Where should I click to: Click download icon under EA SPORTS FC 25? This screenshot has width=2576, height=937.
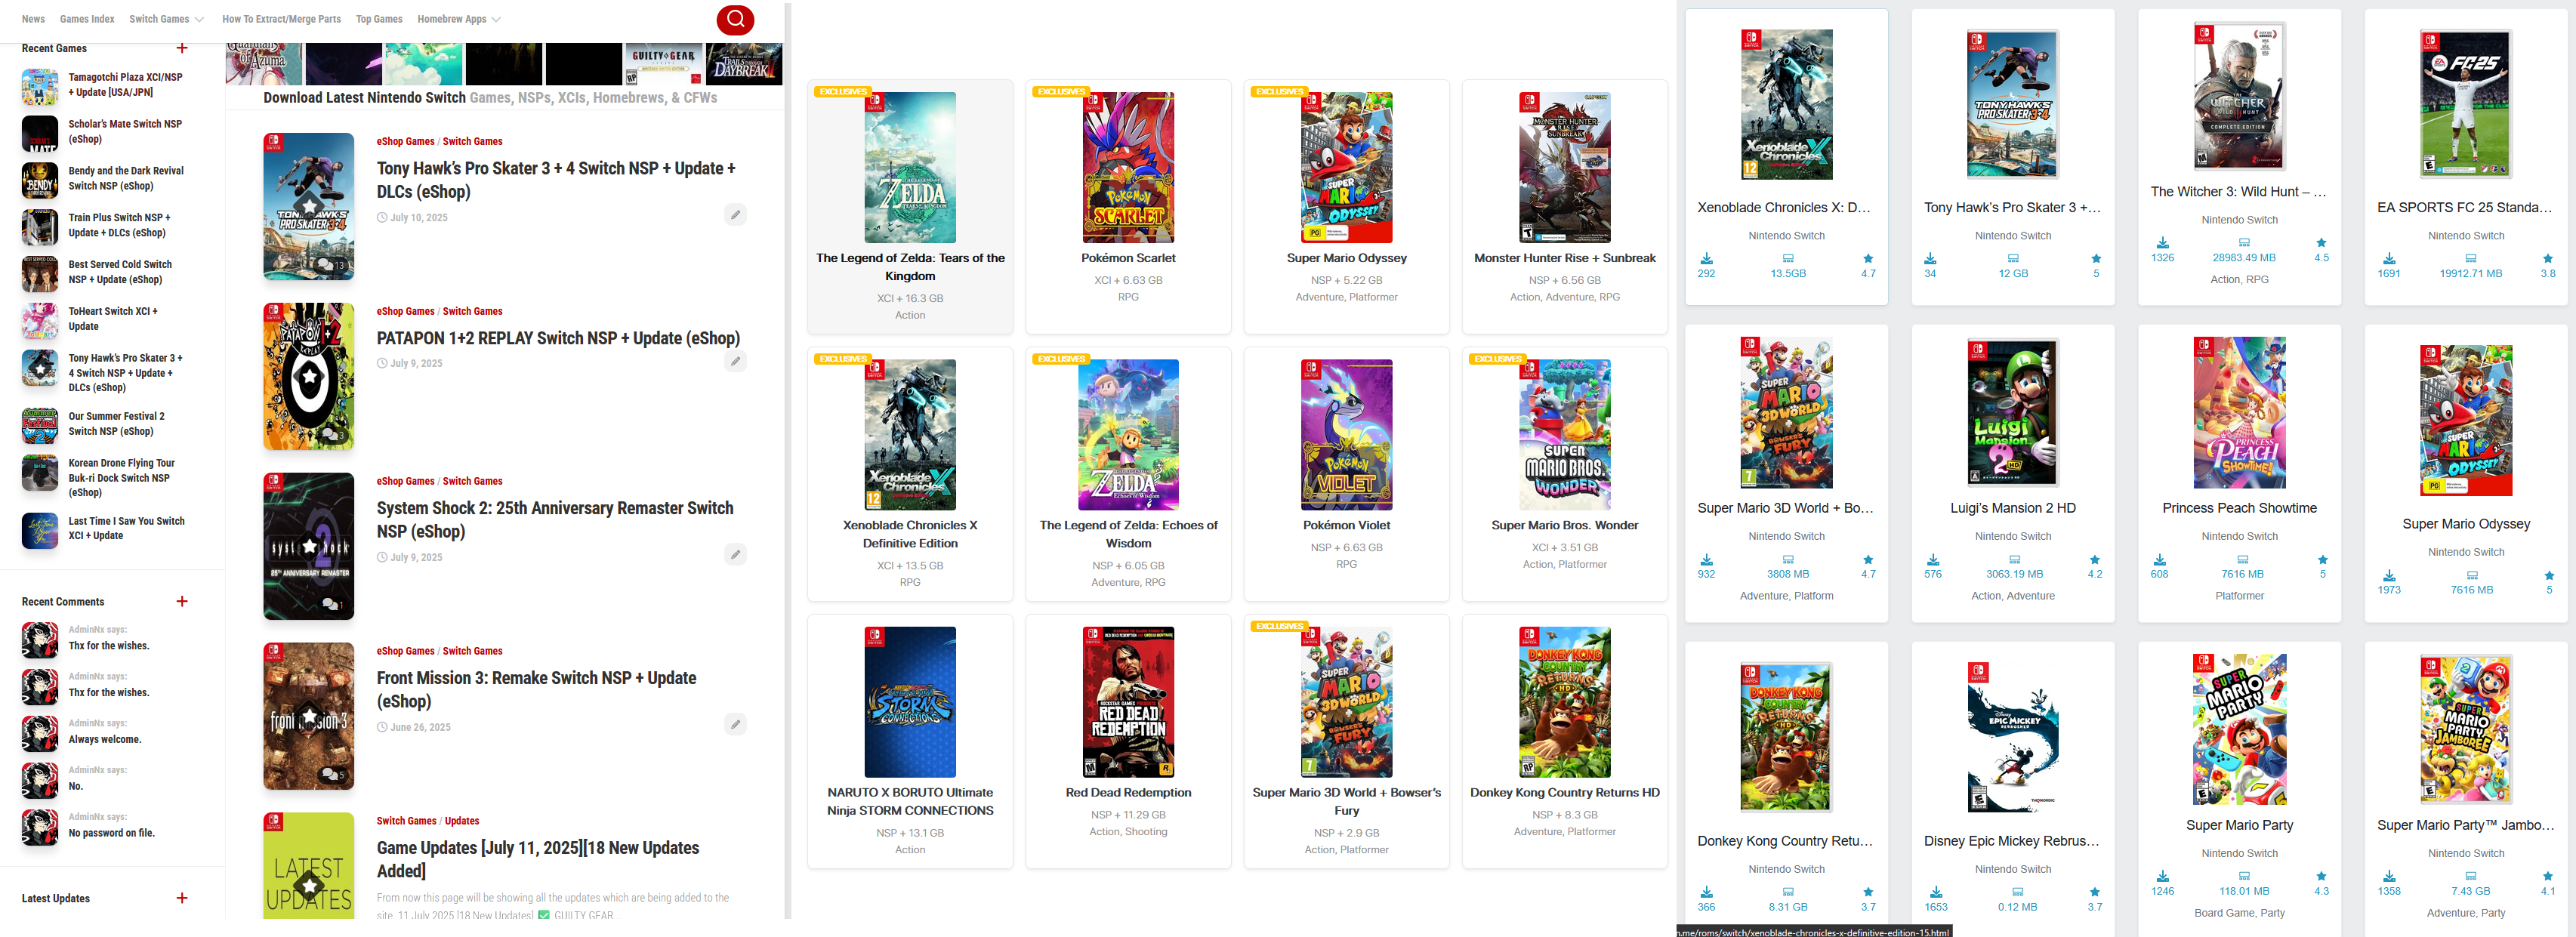pos(2389,258)
